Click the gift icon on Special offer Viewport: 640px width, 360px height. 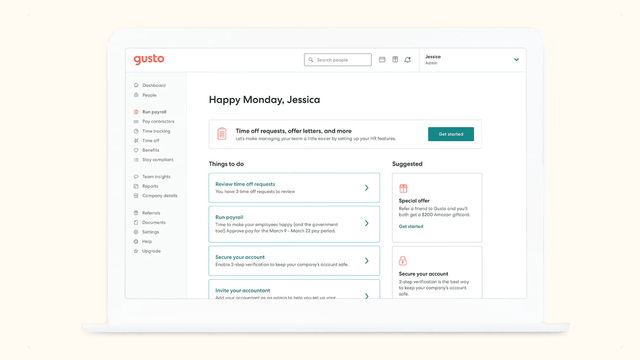click(403, 188)
